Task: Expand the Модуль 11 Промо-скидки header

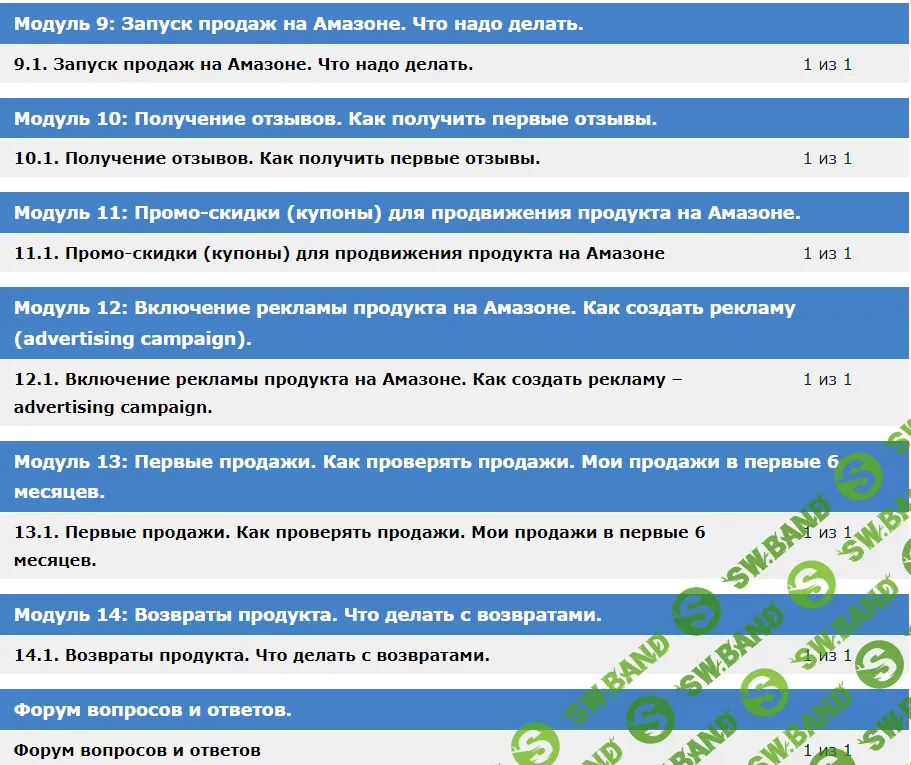Action: (x=454, y=213)
